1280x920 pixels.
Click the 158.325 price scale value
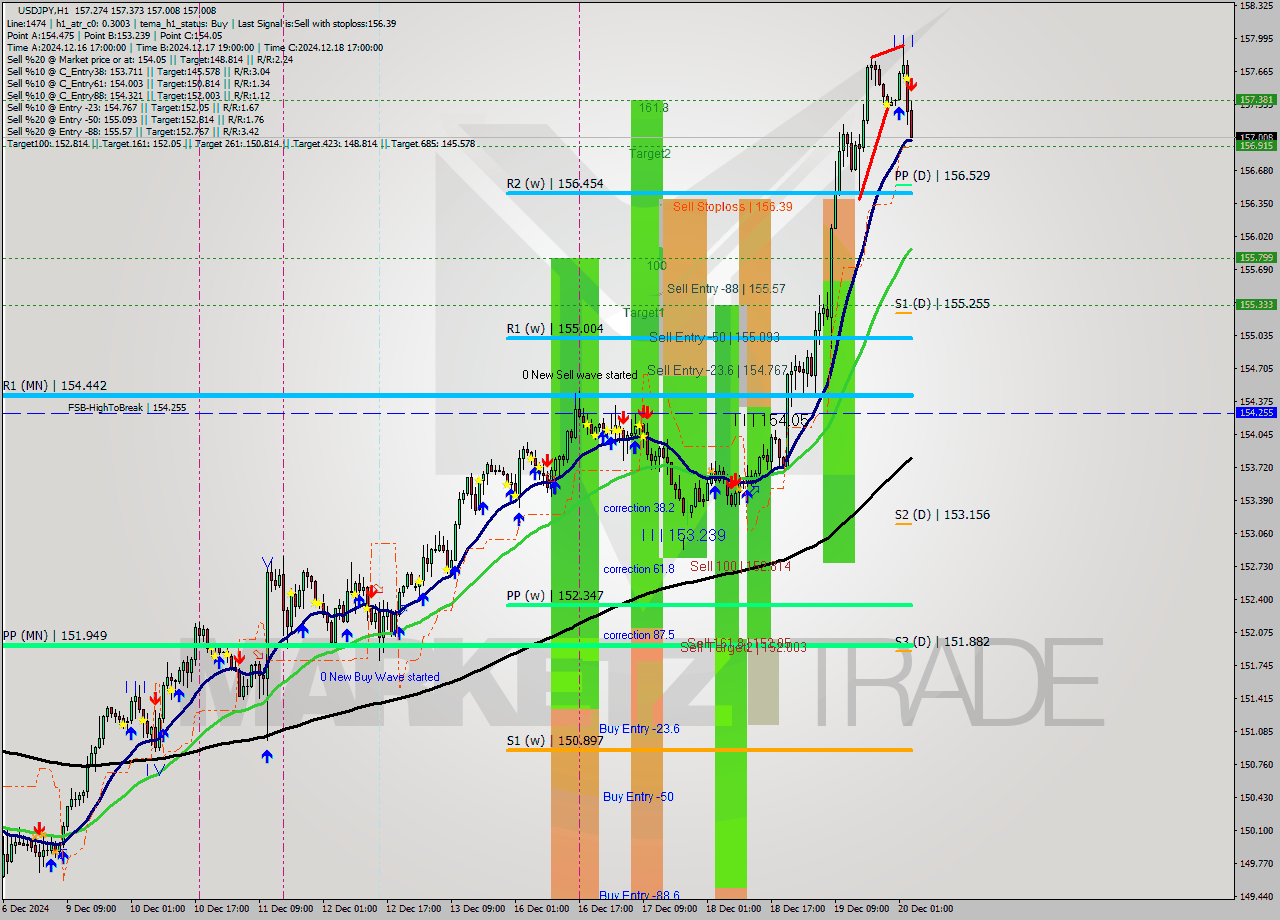1256,6
